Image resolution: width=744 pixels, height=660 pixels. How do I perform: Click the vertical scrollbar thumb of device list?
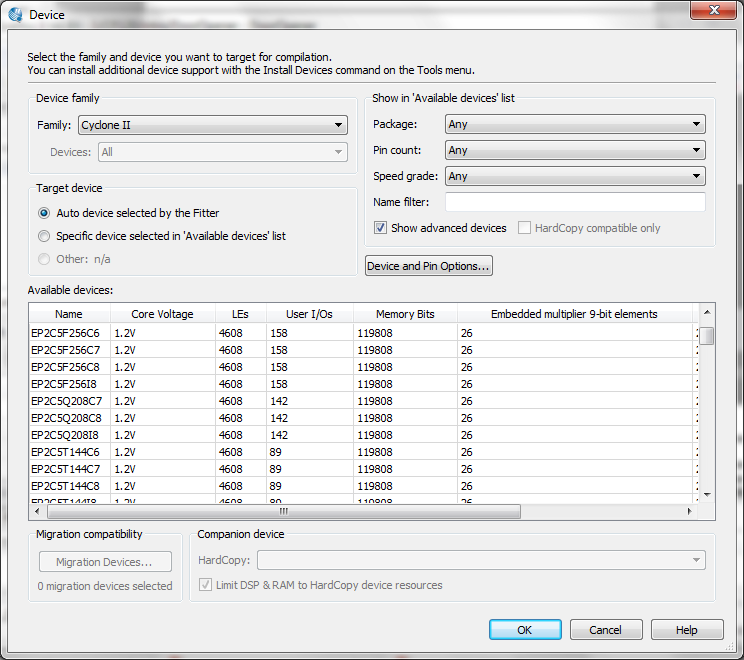coord(707,335)
